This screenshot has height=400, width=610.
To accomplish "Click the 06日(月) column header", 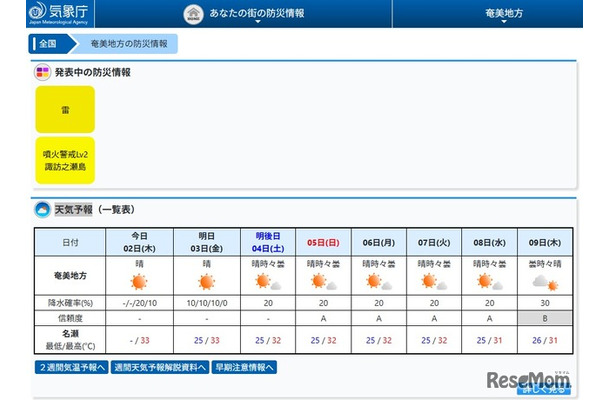I will (379, 242).
